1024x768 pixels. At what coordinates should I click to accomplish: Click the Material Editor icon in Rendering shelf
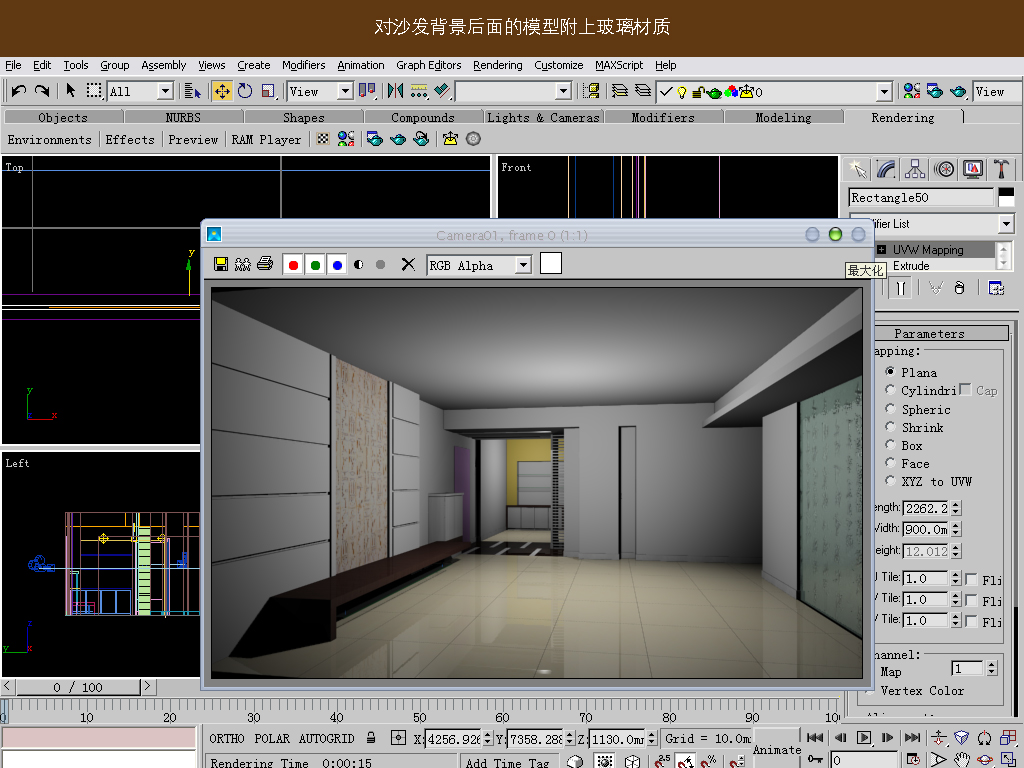point(346,138)
